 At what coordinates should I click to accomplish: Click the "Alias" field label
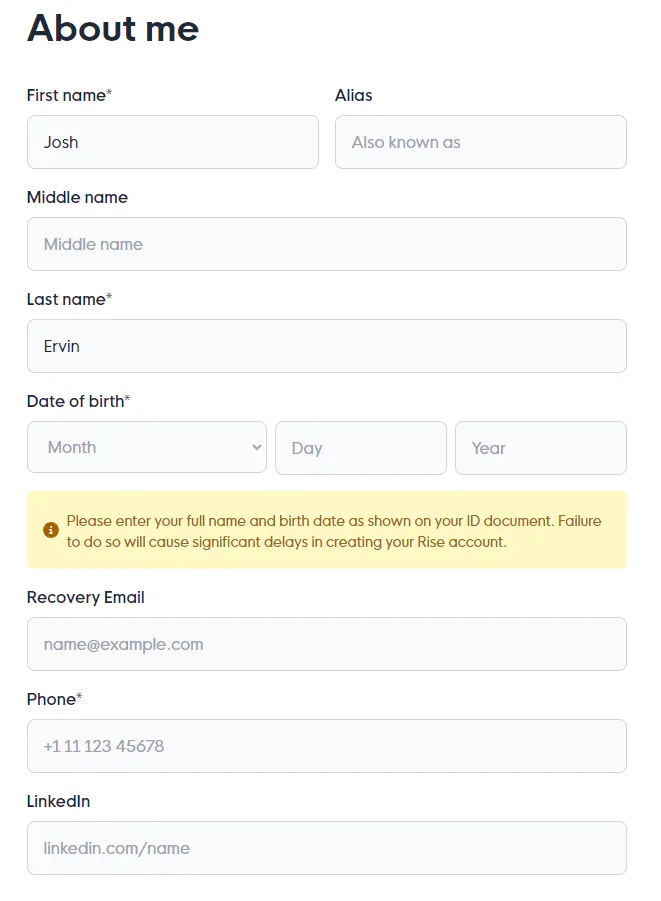[353, 95]
